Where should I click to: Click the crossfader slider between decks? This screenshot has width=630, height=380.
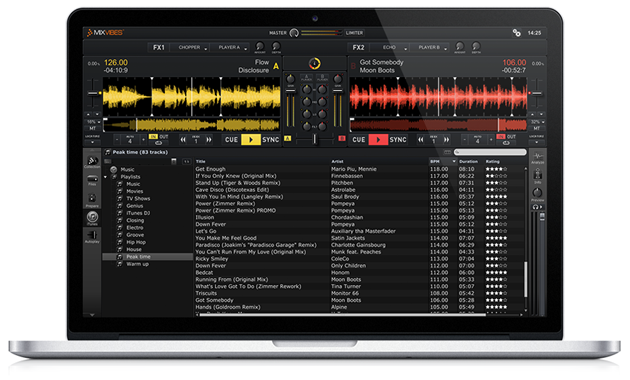(315, 139)
